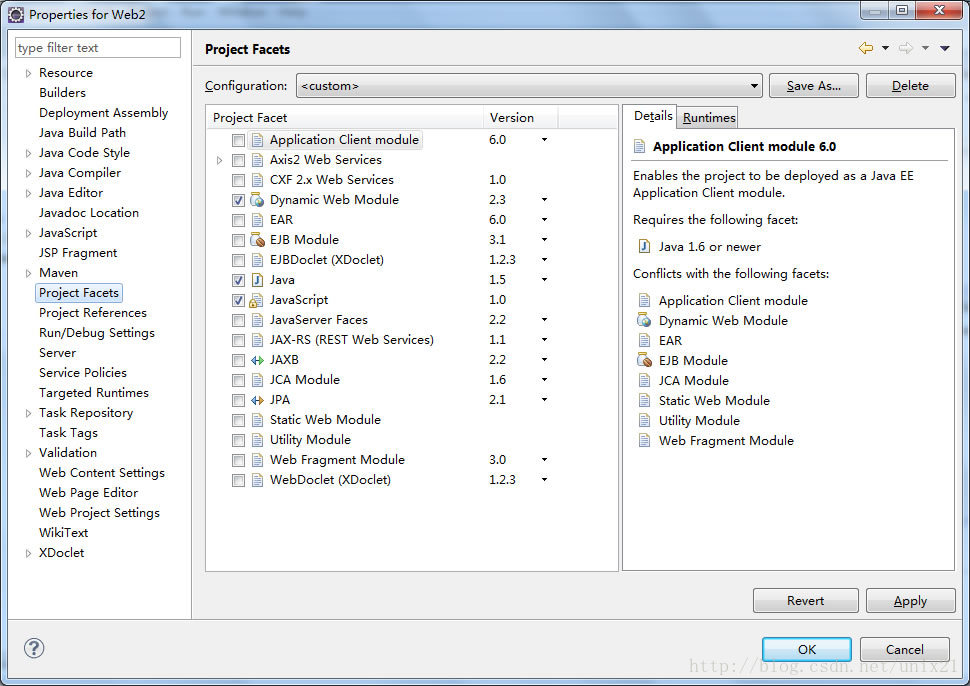
Task: Click the Java facet J icon in facet list
Action: pyautogui.click(x=257, y=280)
